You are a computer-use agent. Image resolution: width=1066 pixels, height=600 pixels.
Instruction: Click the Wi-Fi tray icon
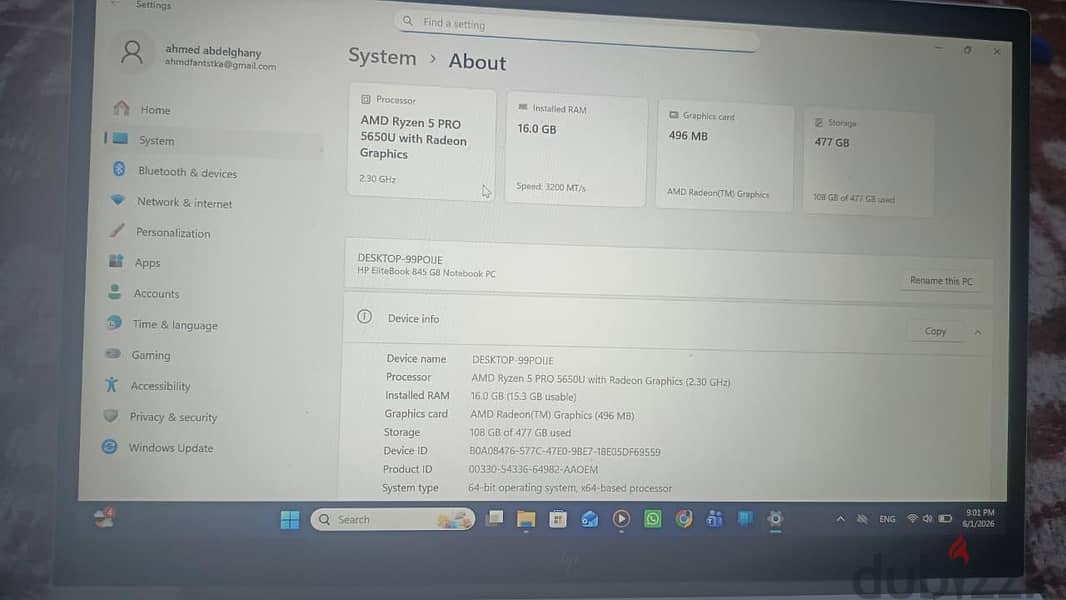tap(912, 519)
